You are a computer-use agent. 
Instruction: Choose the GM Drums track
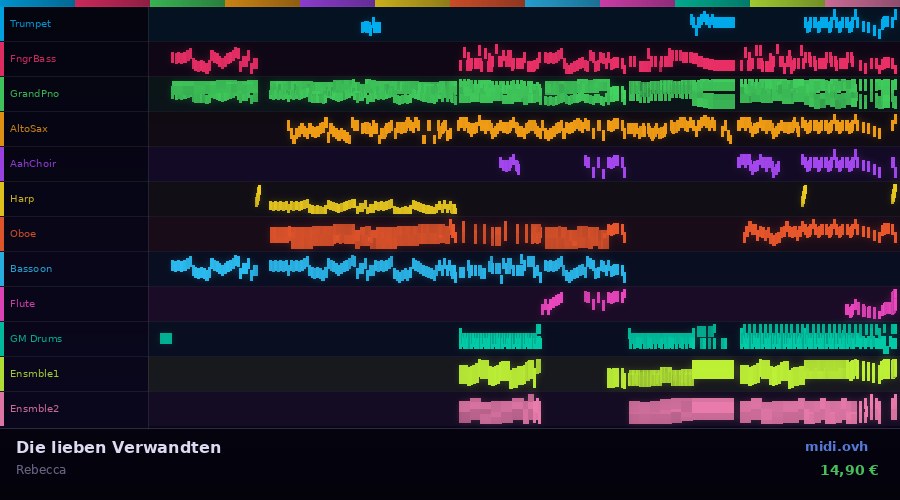pyautogui.click(x=36, y=339)
